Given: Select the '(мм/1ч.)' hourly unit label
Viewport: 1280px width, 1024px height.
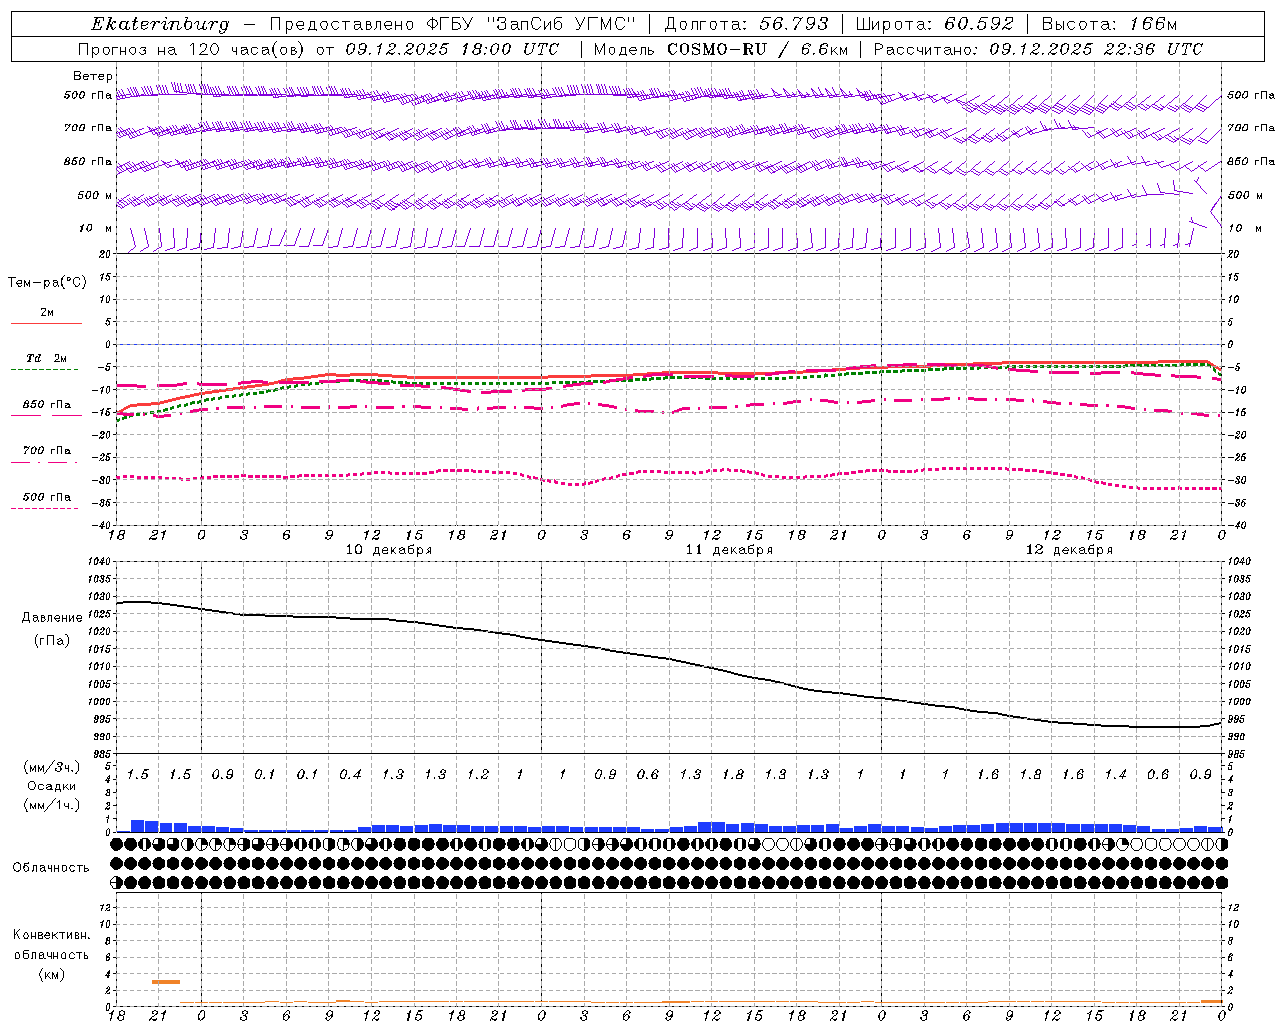Looking at the screenshot, I should 52,805.
